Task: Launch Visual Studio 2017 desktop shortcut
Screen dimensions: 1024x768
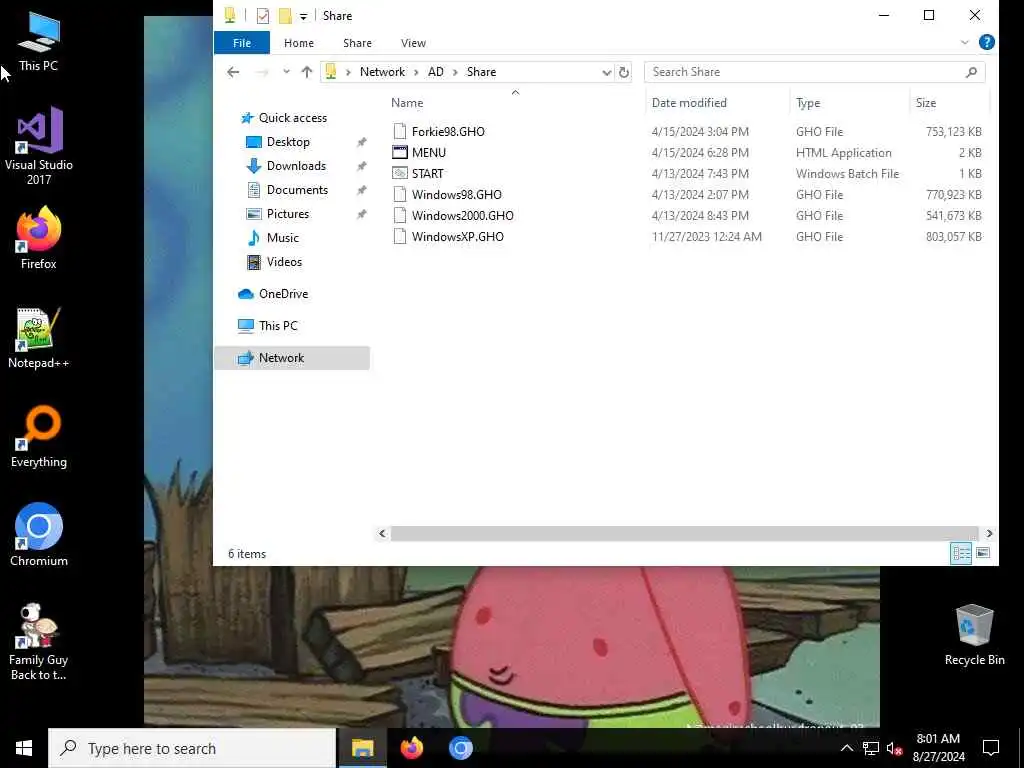Action: coord(39,146)
